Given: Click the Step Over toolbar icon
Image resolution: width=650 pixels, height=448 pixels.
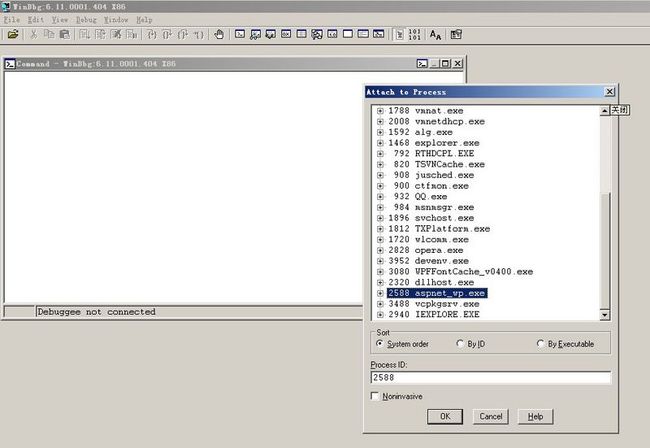Looking at the screenshot, I should 167,34.
